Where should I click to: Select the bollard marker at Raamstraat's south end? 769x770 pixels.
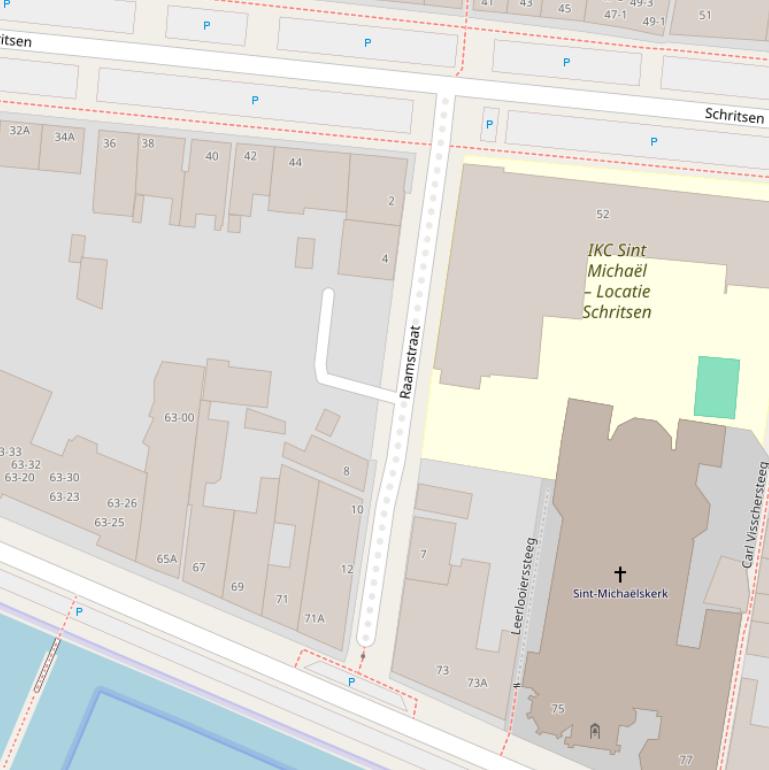pos(363,656)
